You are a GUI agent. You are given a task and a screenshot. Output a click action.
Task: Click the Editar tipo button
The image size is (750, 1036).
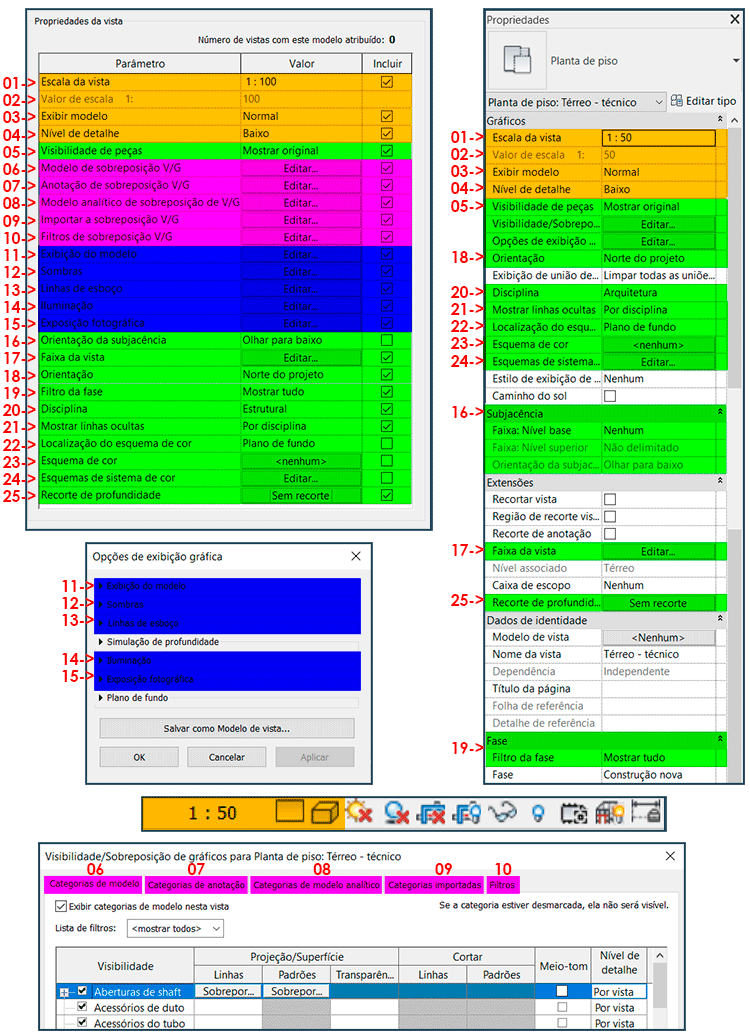pos(705,101)
